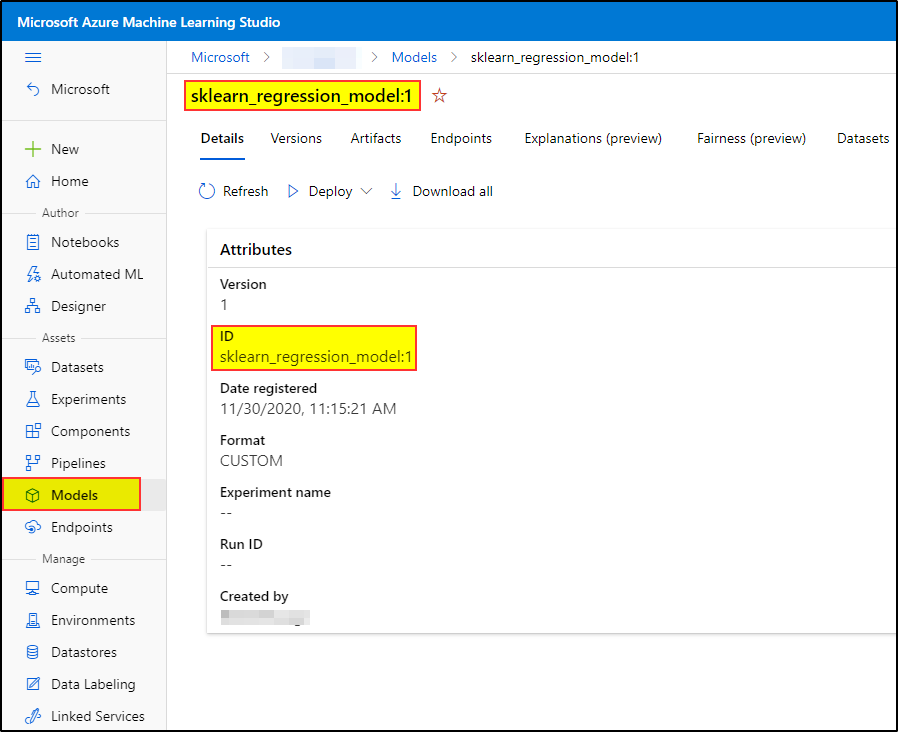Click the Download all arrow icon
This screenshot has height=732, width=898.
[x=396, y=191]
